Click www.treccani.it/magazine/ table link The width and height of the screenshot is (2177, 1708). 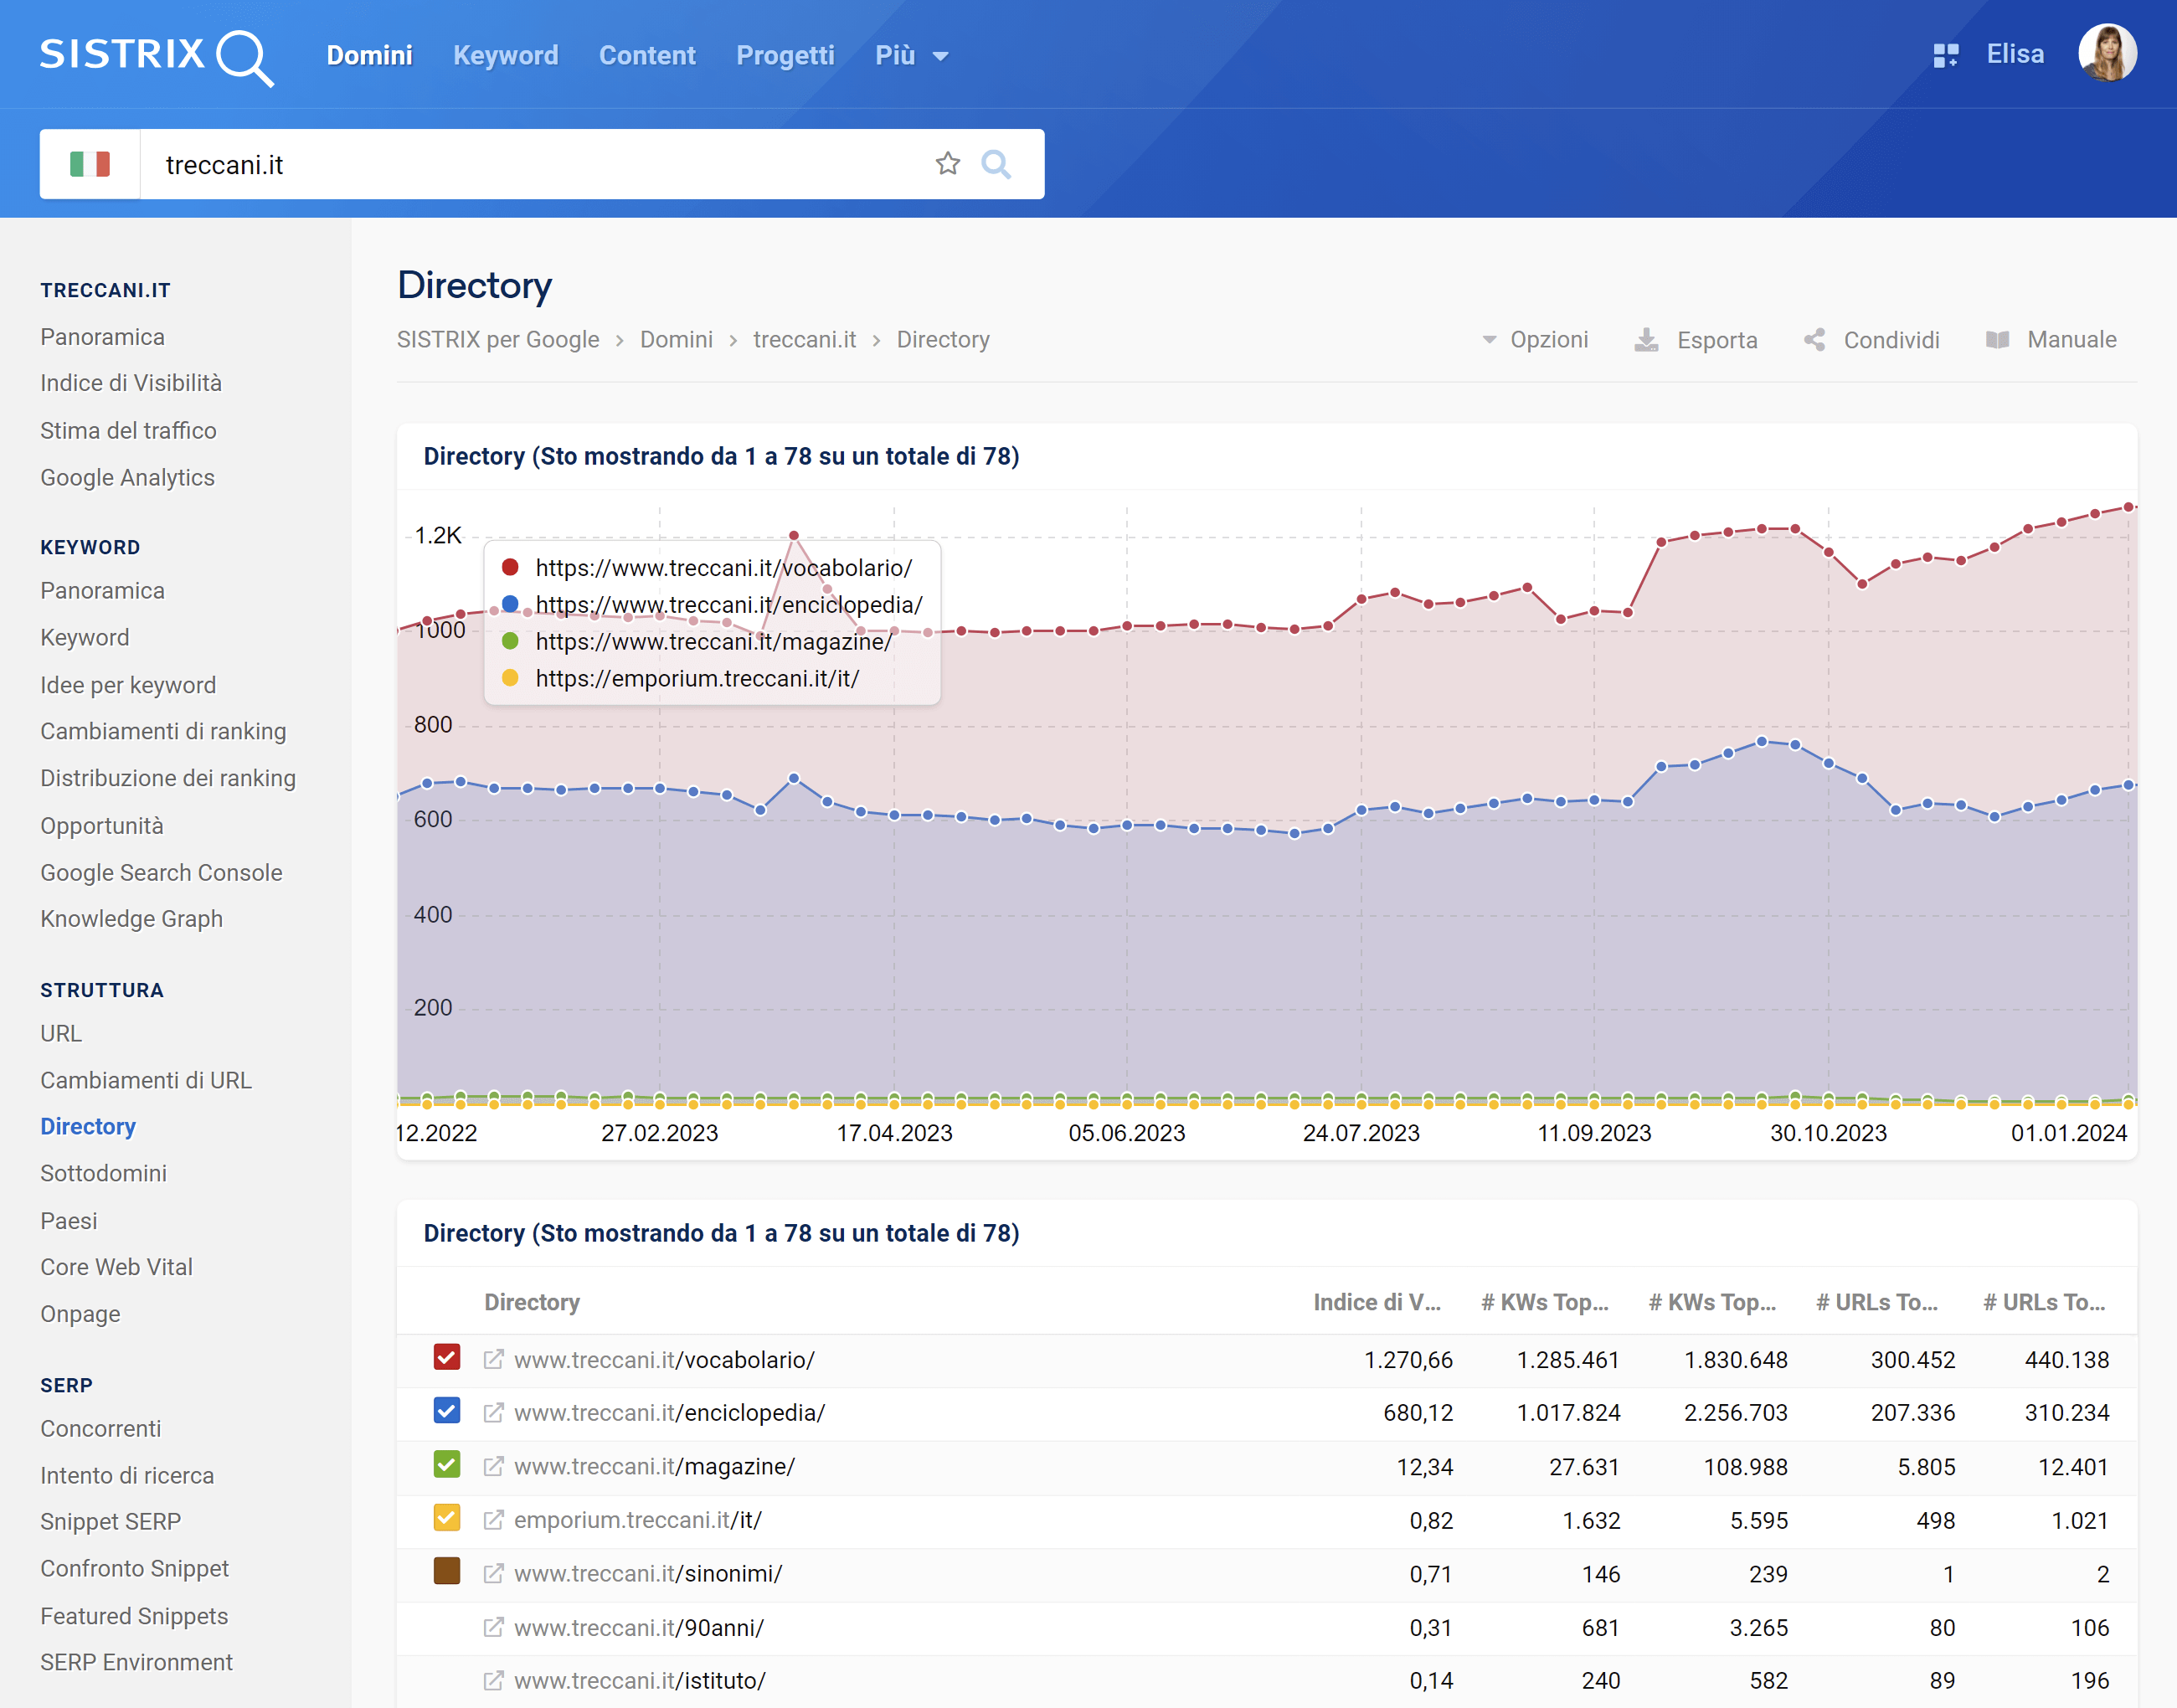tap(654, 1467)
